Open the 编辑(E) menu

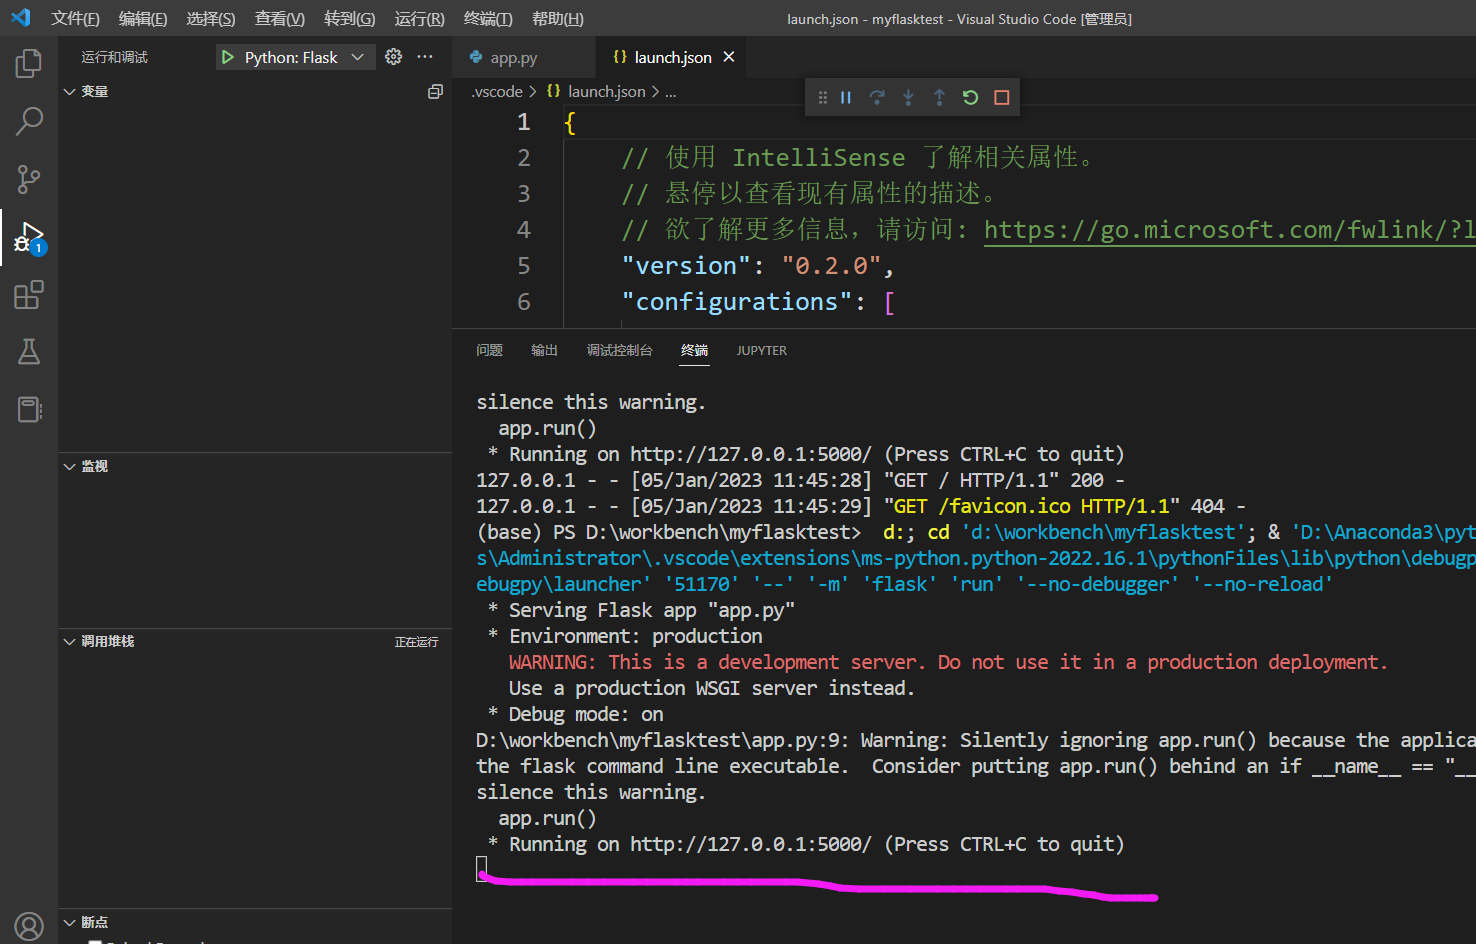pos(143,19)
